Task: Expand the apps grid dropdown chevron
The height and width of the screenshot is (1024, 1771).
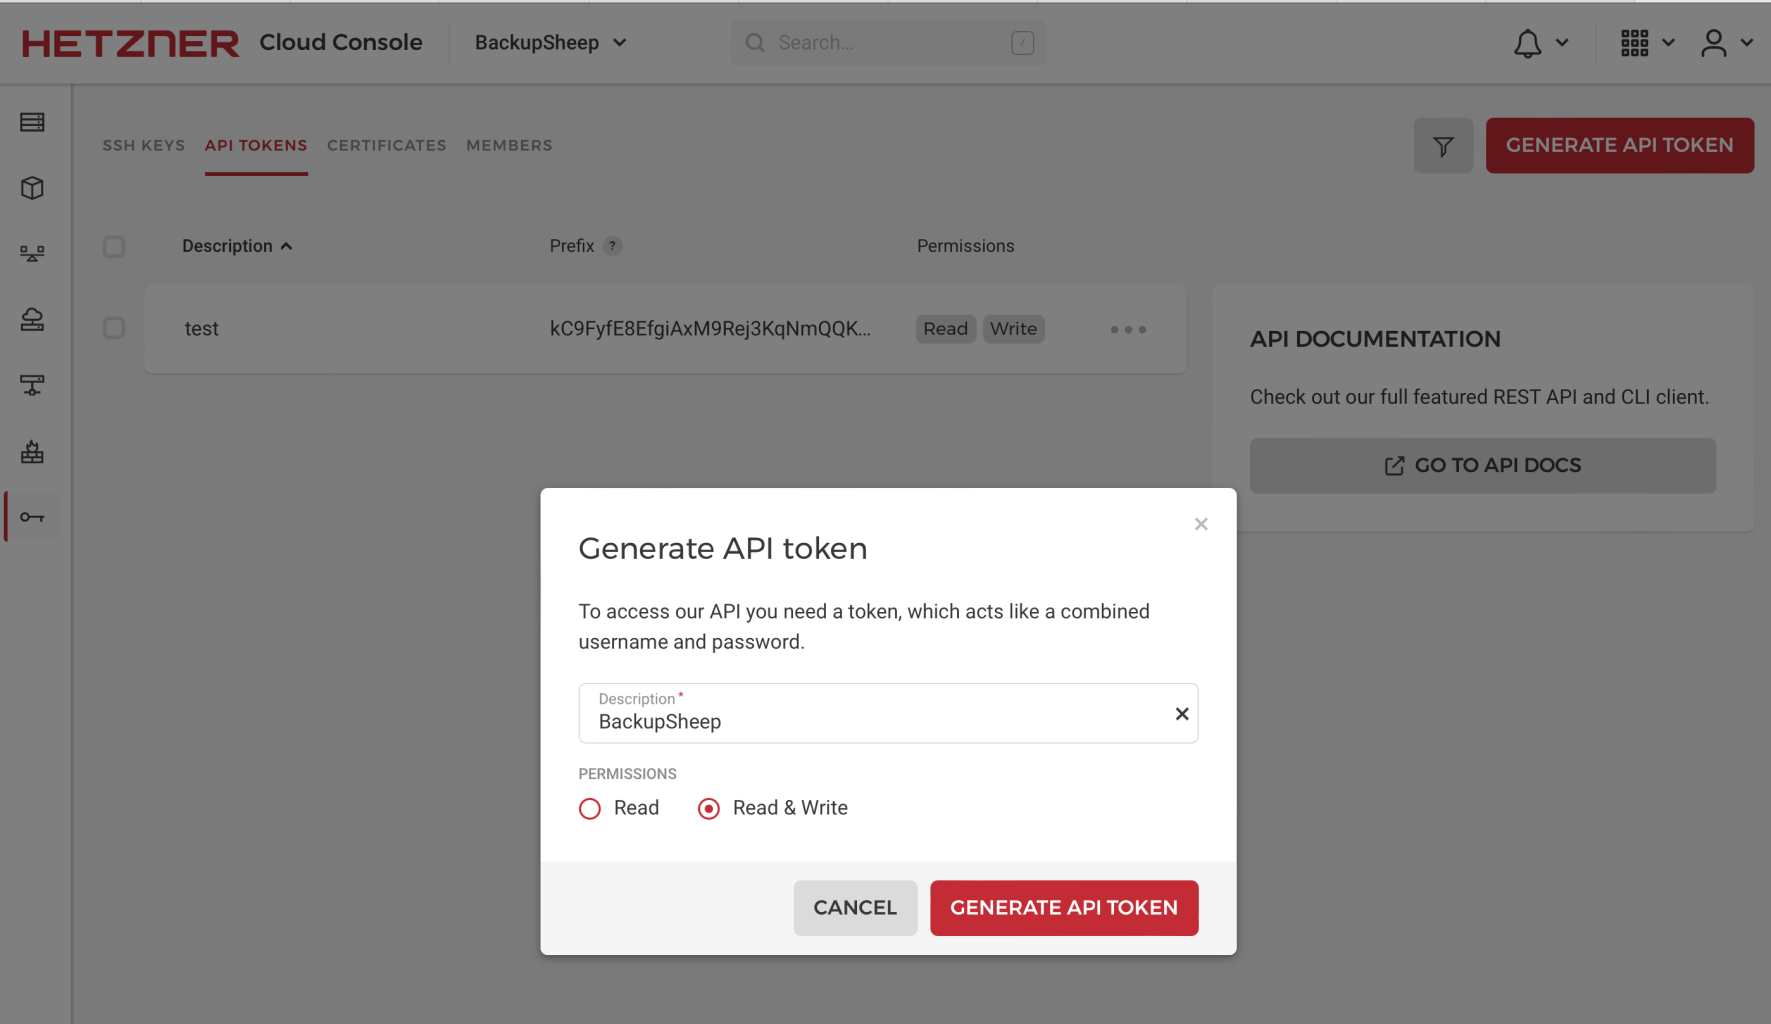Action: point(1668,43)
